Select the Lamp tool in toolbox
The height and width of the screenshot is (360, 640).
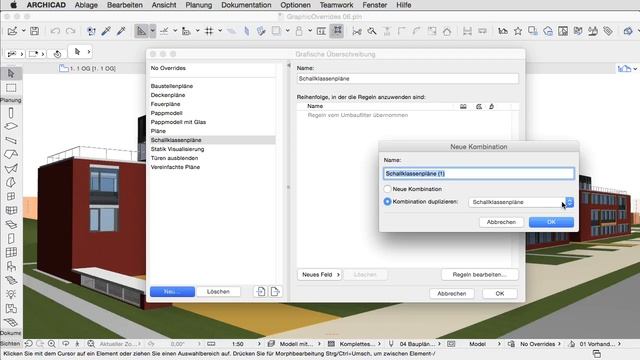tap(11, 294)
